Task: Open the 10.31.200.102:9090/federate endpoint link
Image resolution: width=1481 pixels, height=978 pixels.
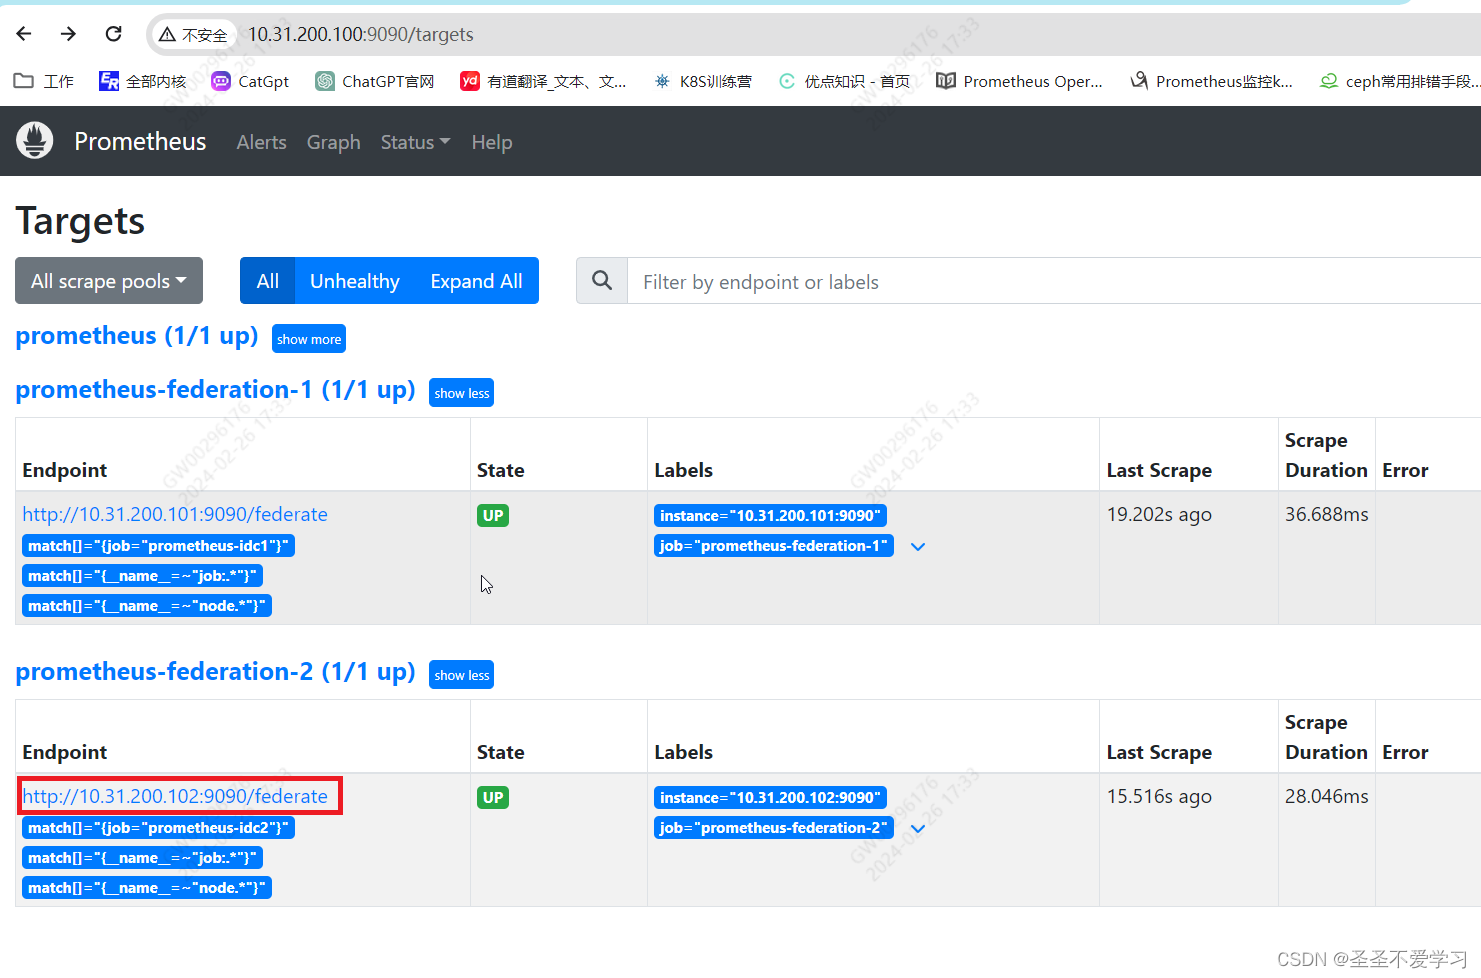Action: tap(175, 796)
